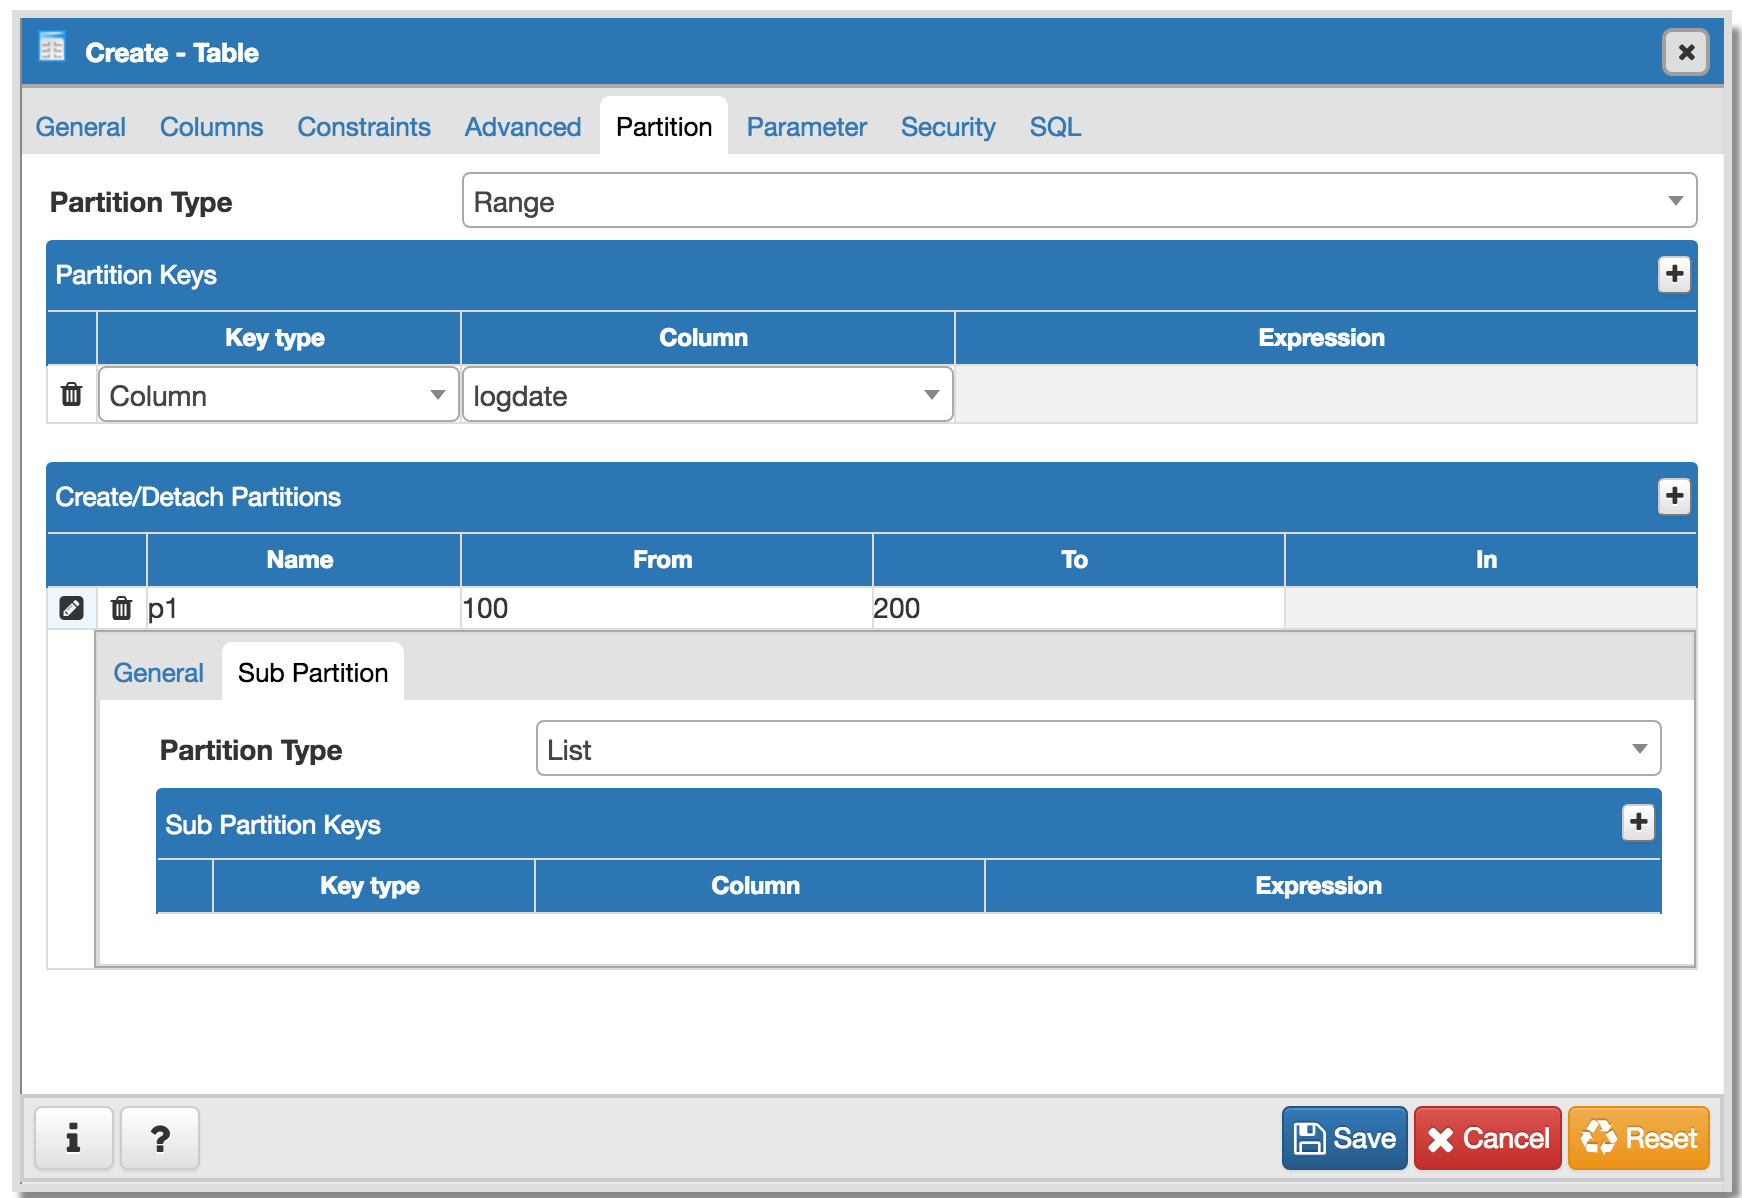Add a new partition key row
This screenshot has height=1198, width=1742.
pos(1674,274)
